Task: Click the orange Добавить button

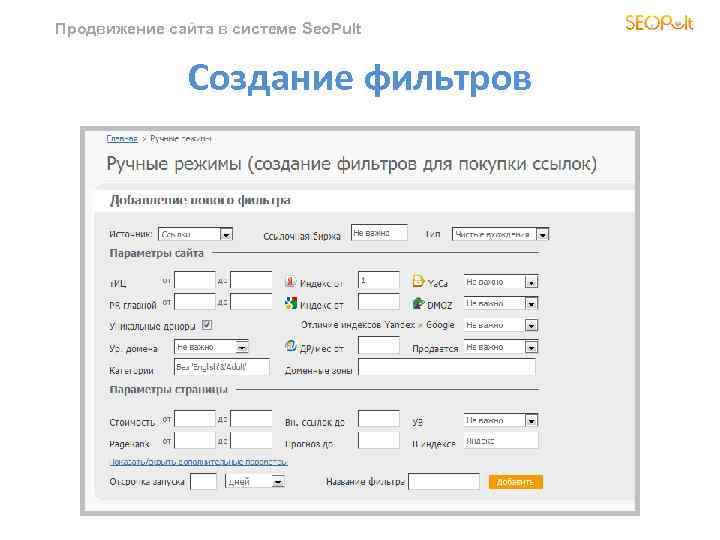Action: point(516,482)
